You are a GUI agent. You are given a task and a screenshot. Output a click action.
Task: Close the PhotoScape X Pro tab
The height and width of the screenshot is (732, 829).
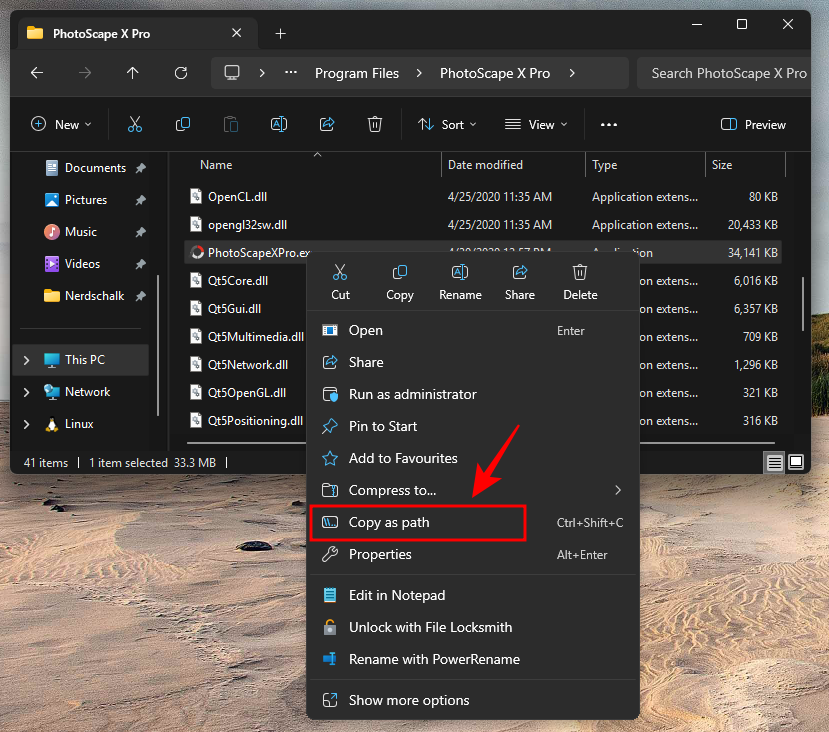pos(236,33)
